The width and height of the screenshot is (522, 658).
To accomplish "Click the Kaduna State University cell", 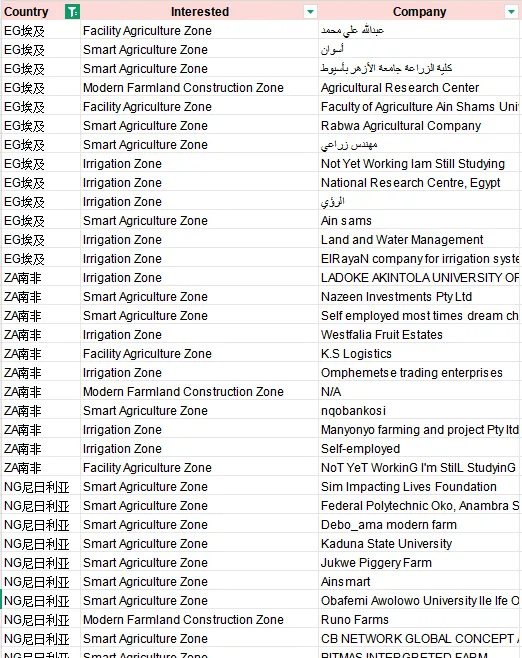I will tap(419, 544).
